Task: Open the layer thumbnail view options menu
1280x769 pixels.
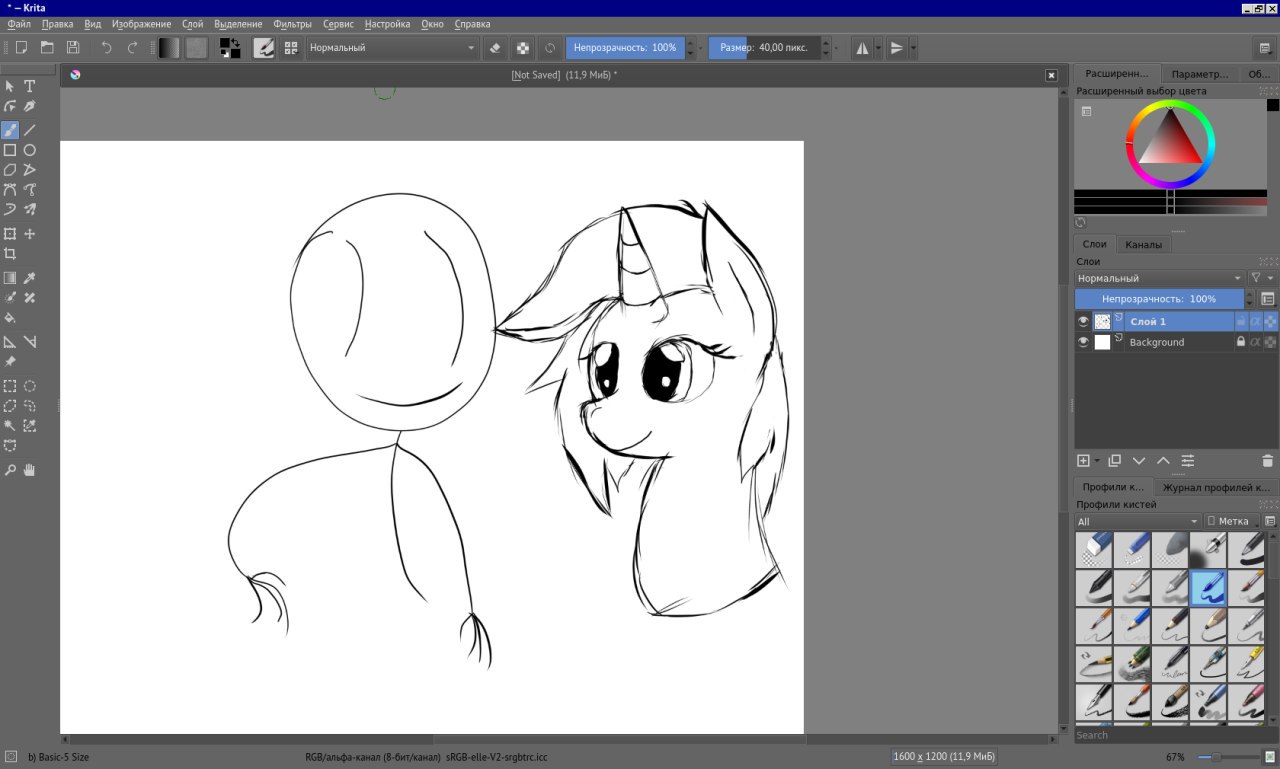Action: [x=1268, y=299]
